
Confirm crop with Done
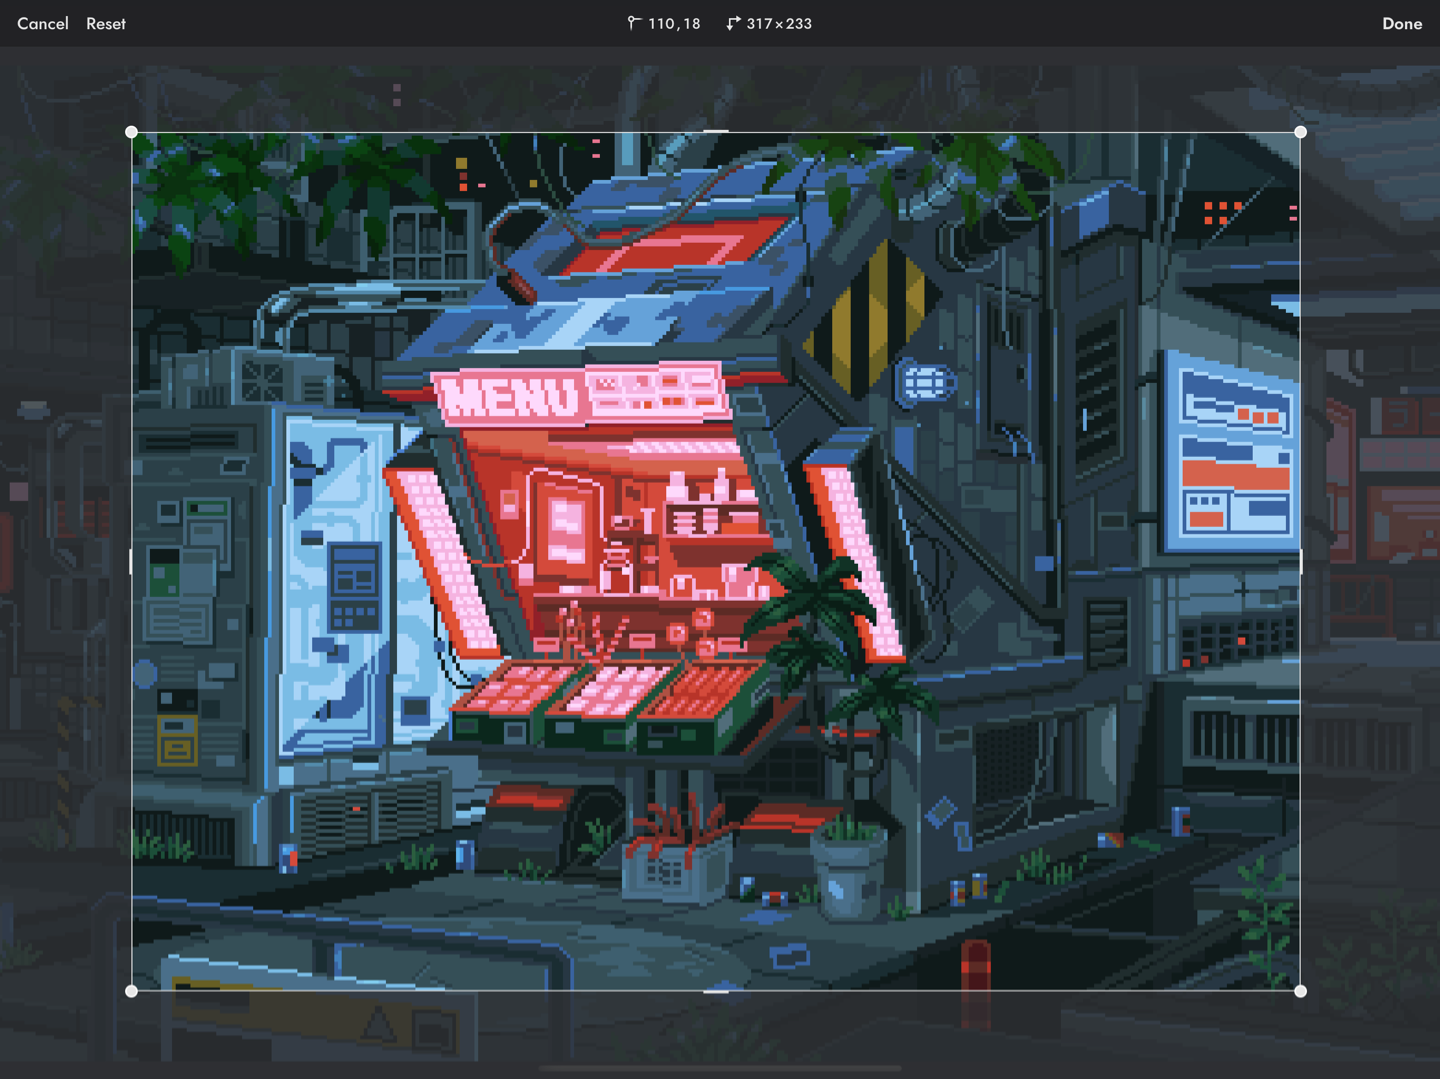[1402, 23]
